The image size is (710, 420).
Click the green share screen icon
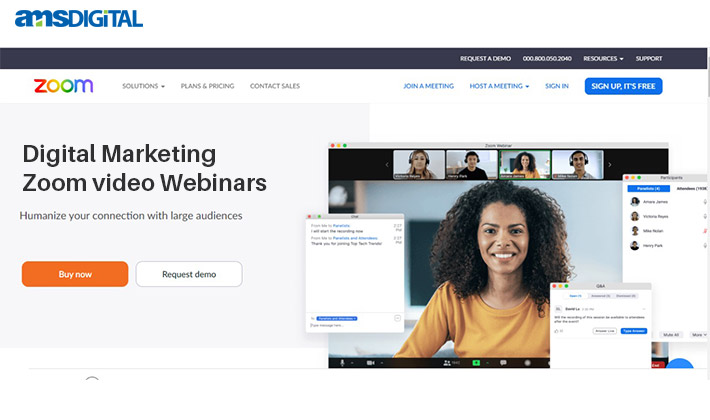coord(476,363)
